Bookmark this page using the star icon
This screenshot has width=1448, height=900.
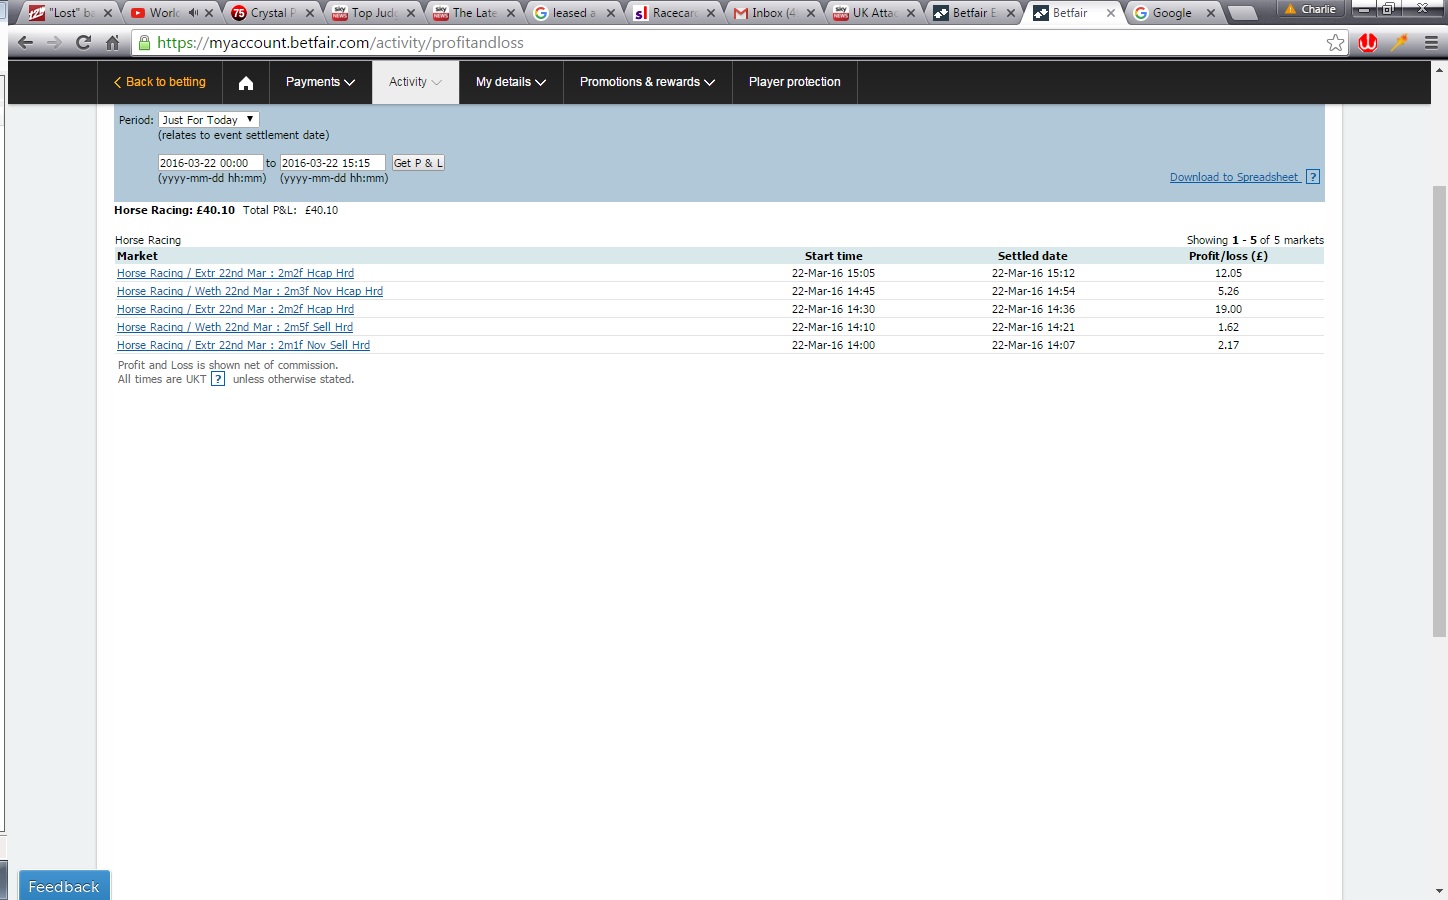tap(1336, 43)
